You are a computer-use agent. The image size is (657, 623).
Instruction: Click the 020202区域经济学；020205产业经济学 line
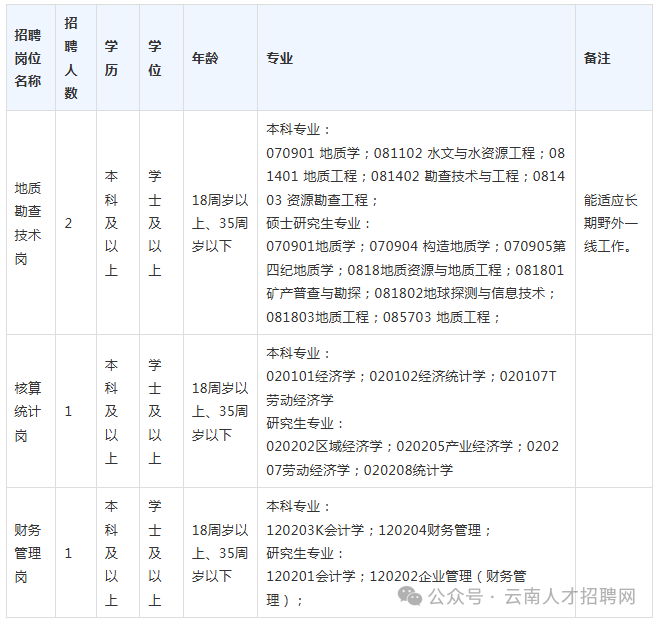(x=412, y=446)
